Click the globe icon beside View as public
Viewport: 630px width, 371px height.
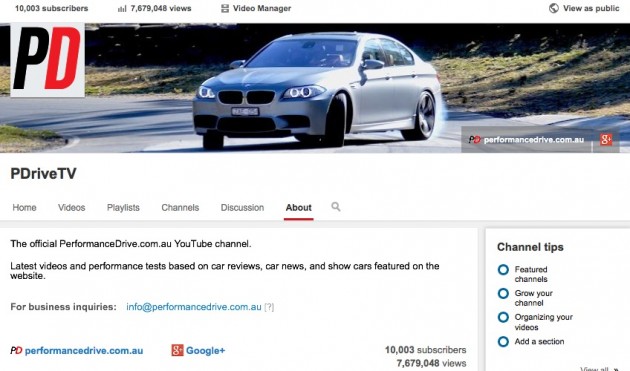click(554, 8)
